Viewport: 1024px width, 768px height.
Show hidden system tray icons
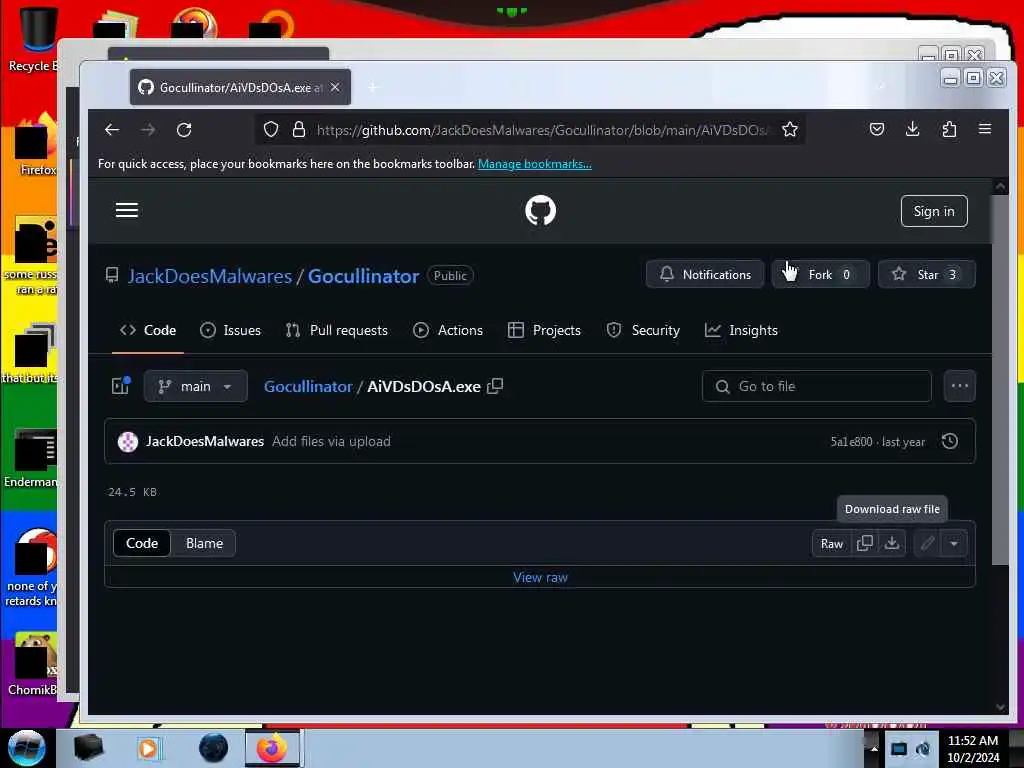(874, 748)
